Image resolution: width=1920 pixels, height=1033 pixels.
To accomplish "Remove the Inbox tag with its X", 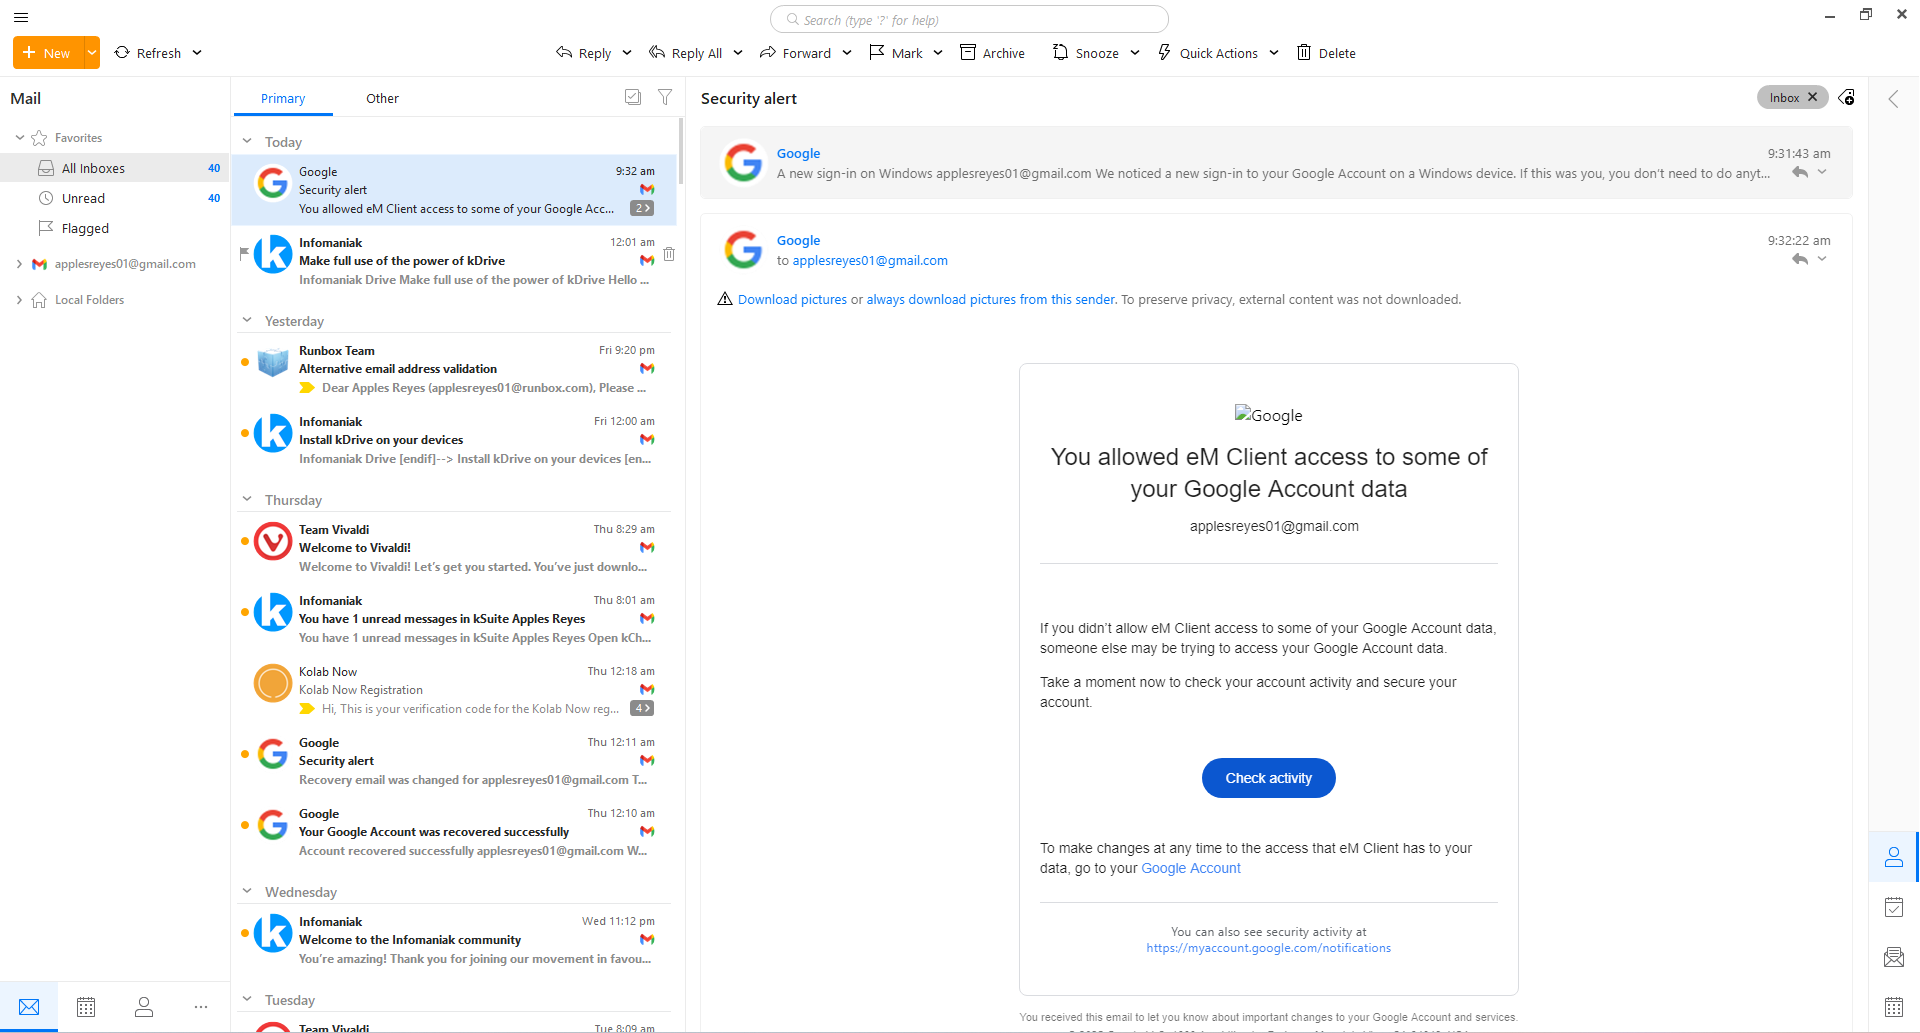I will (1812, 97).
